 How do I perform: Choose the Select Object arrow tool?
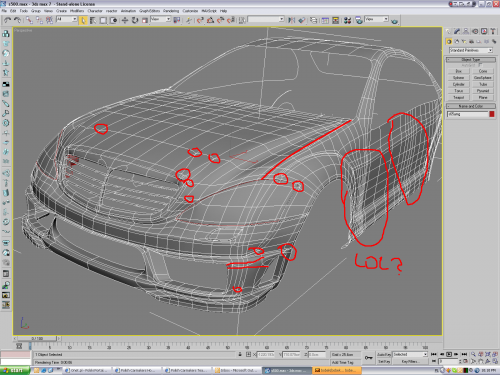point(83,20)
